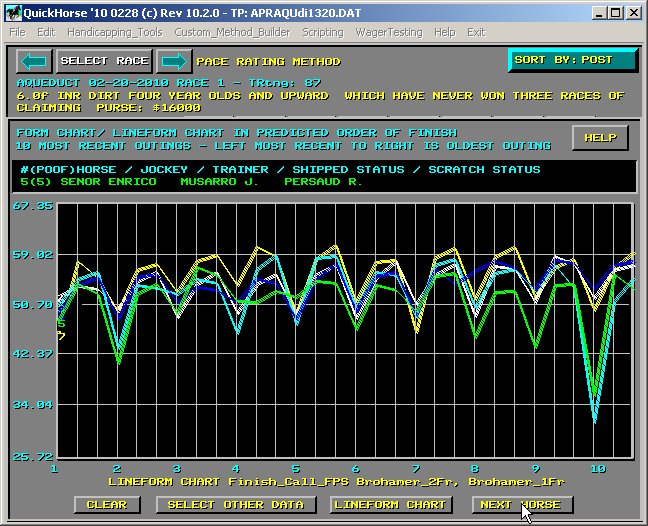Toggle the SORT BY: POST button
648x526 pixels.
coord(572,60)
